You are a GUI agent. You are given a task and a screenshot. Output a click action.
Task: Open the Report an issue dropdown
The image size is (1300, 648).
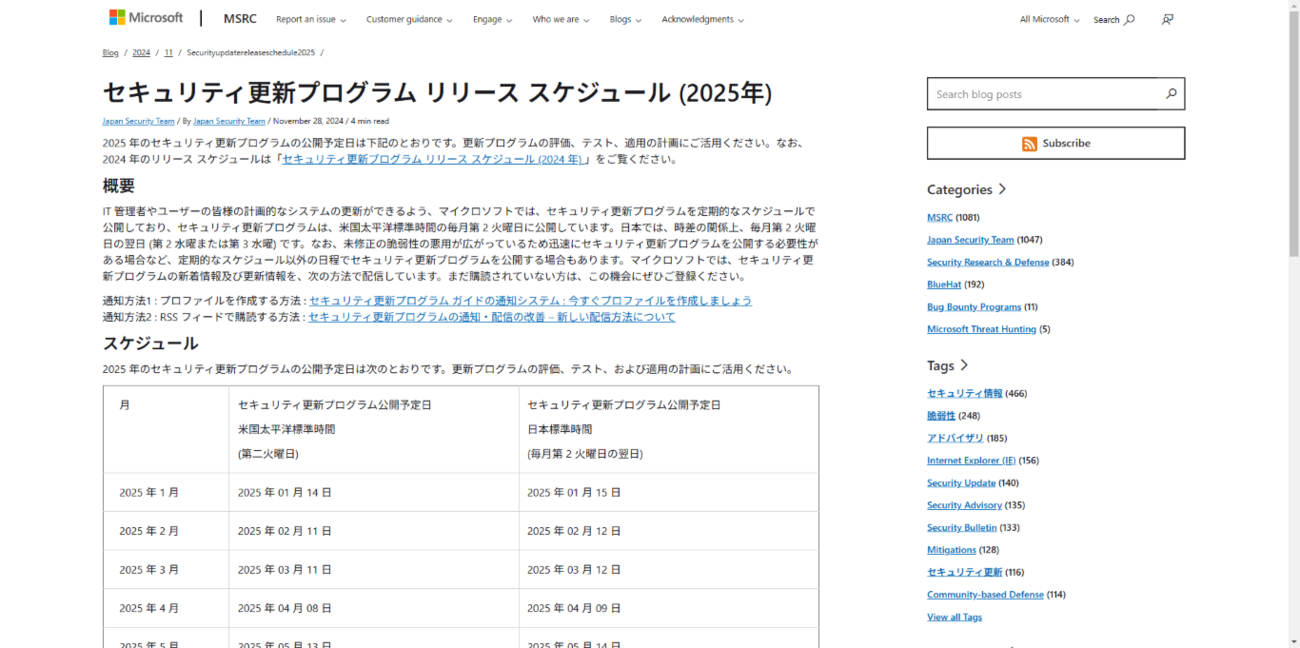tap(310, 19)
